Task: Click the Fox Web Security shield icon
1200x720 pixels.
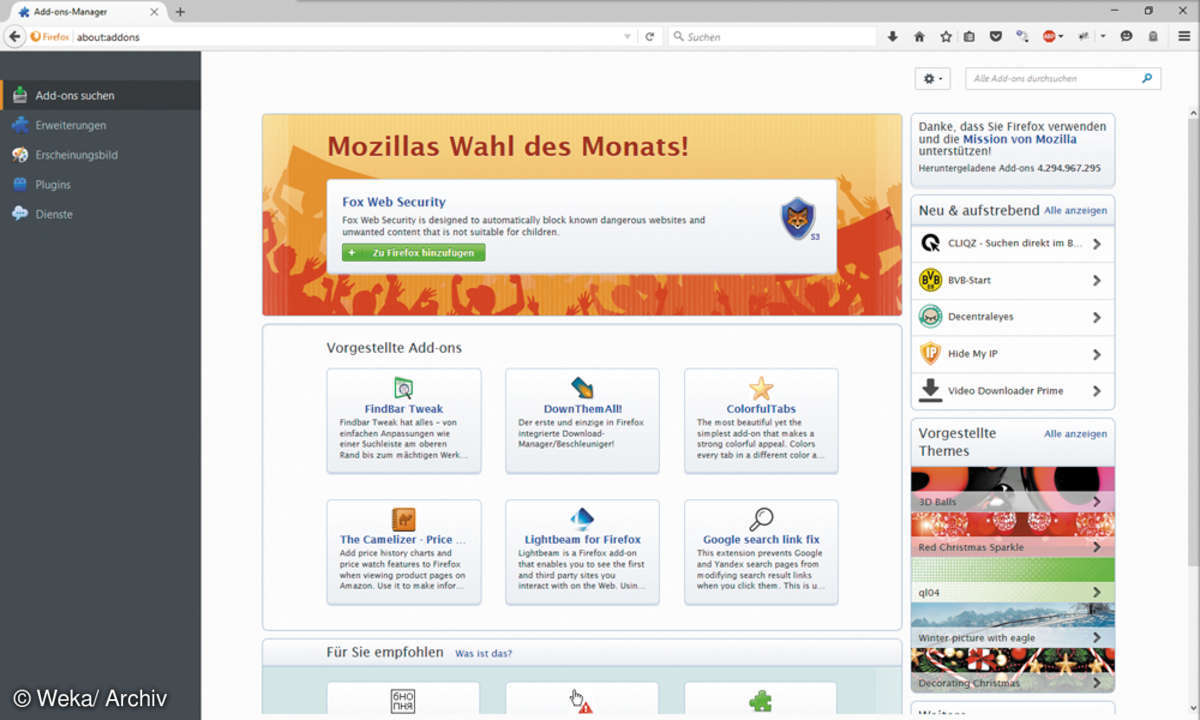Action: (798, 219)
